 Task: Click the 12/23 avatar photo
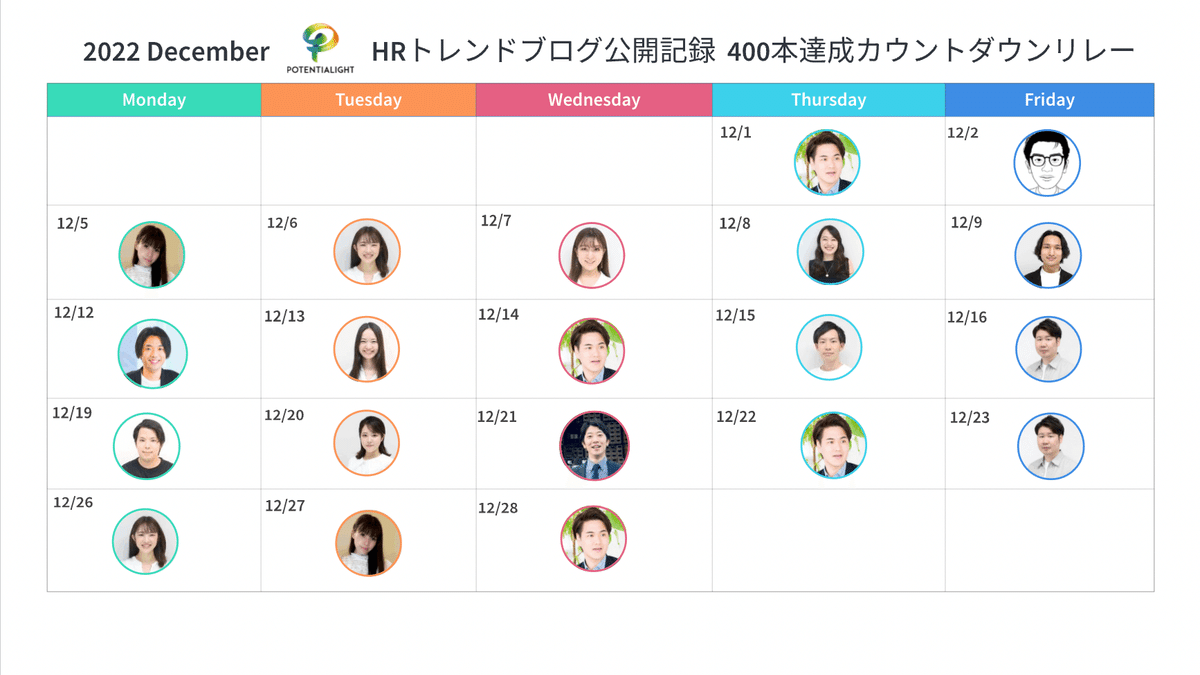1051,446
